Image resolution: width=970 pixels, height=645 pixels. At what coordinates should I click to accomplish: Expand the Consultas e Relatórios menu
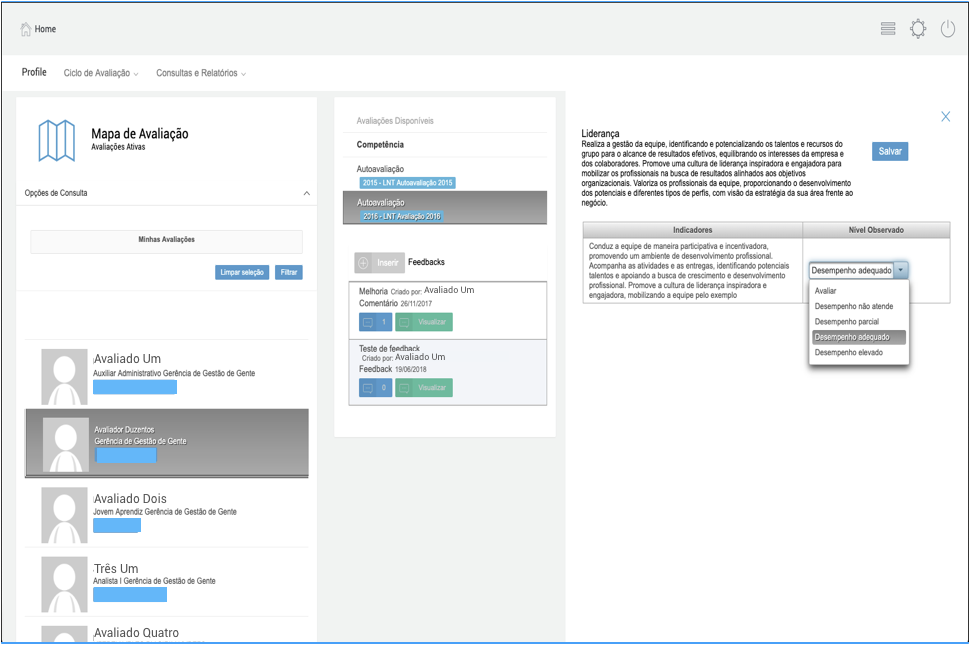click(x=201, y=73)
